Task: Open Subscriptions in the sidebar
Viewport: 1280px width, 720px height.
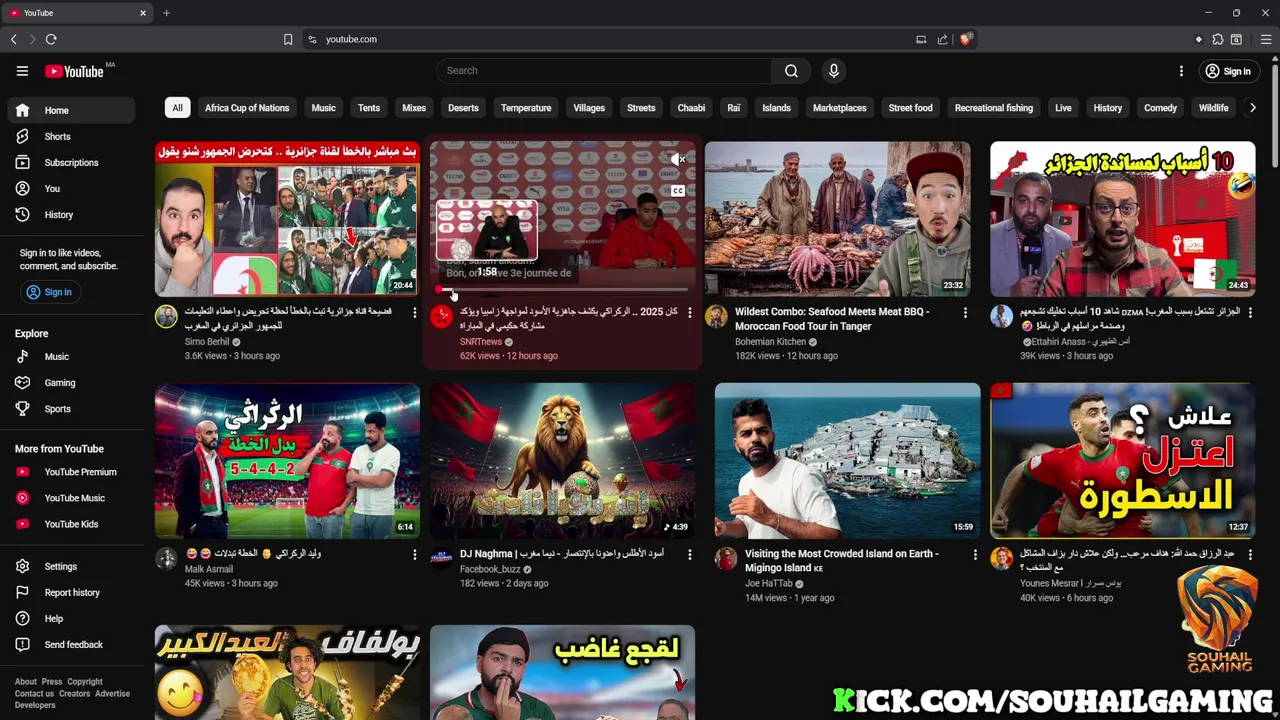Action: coord(71,162)
